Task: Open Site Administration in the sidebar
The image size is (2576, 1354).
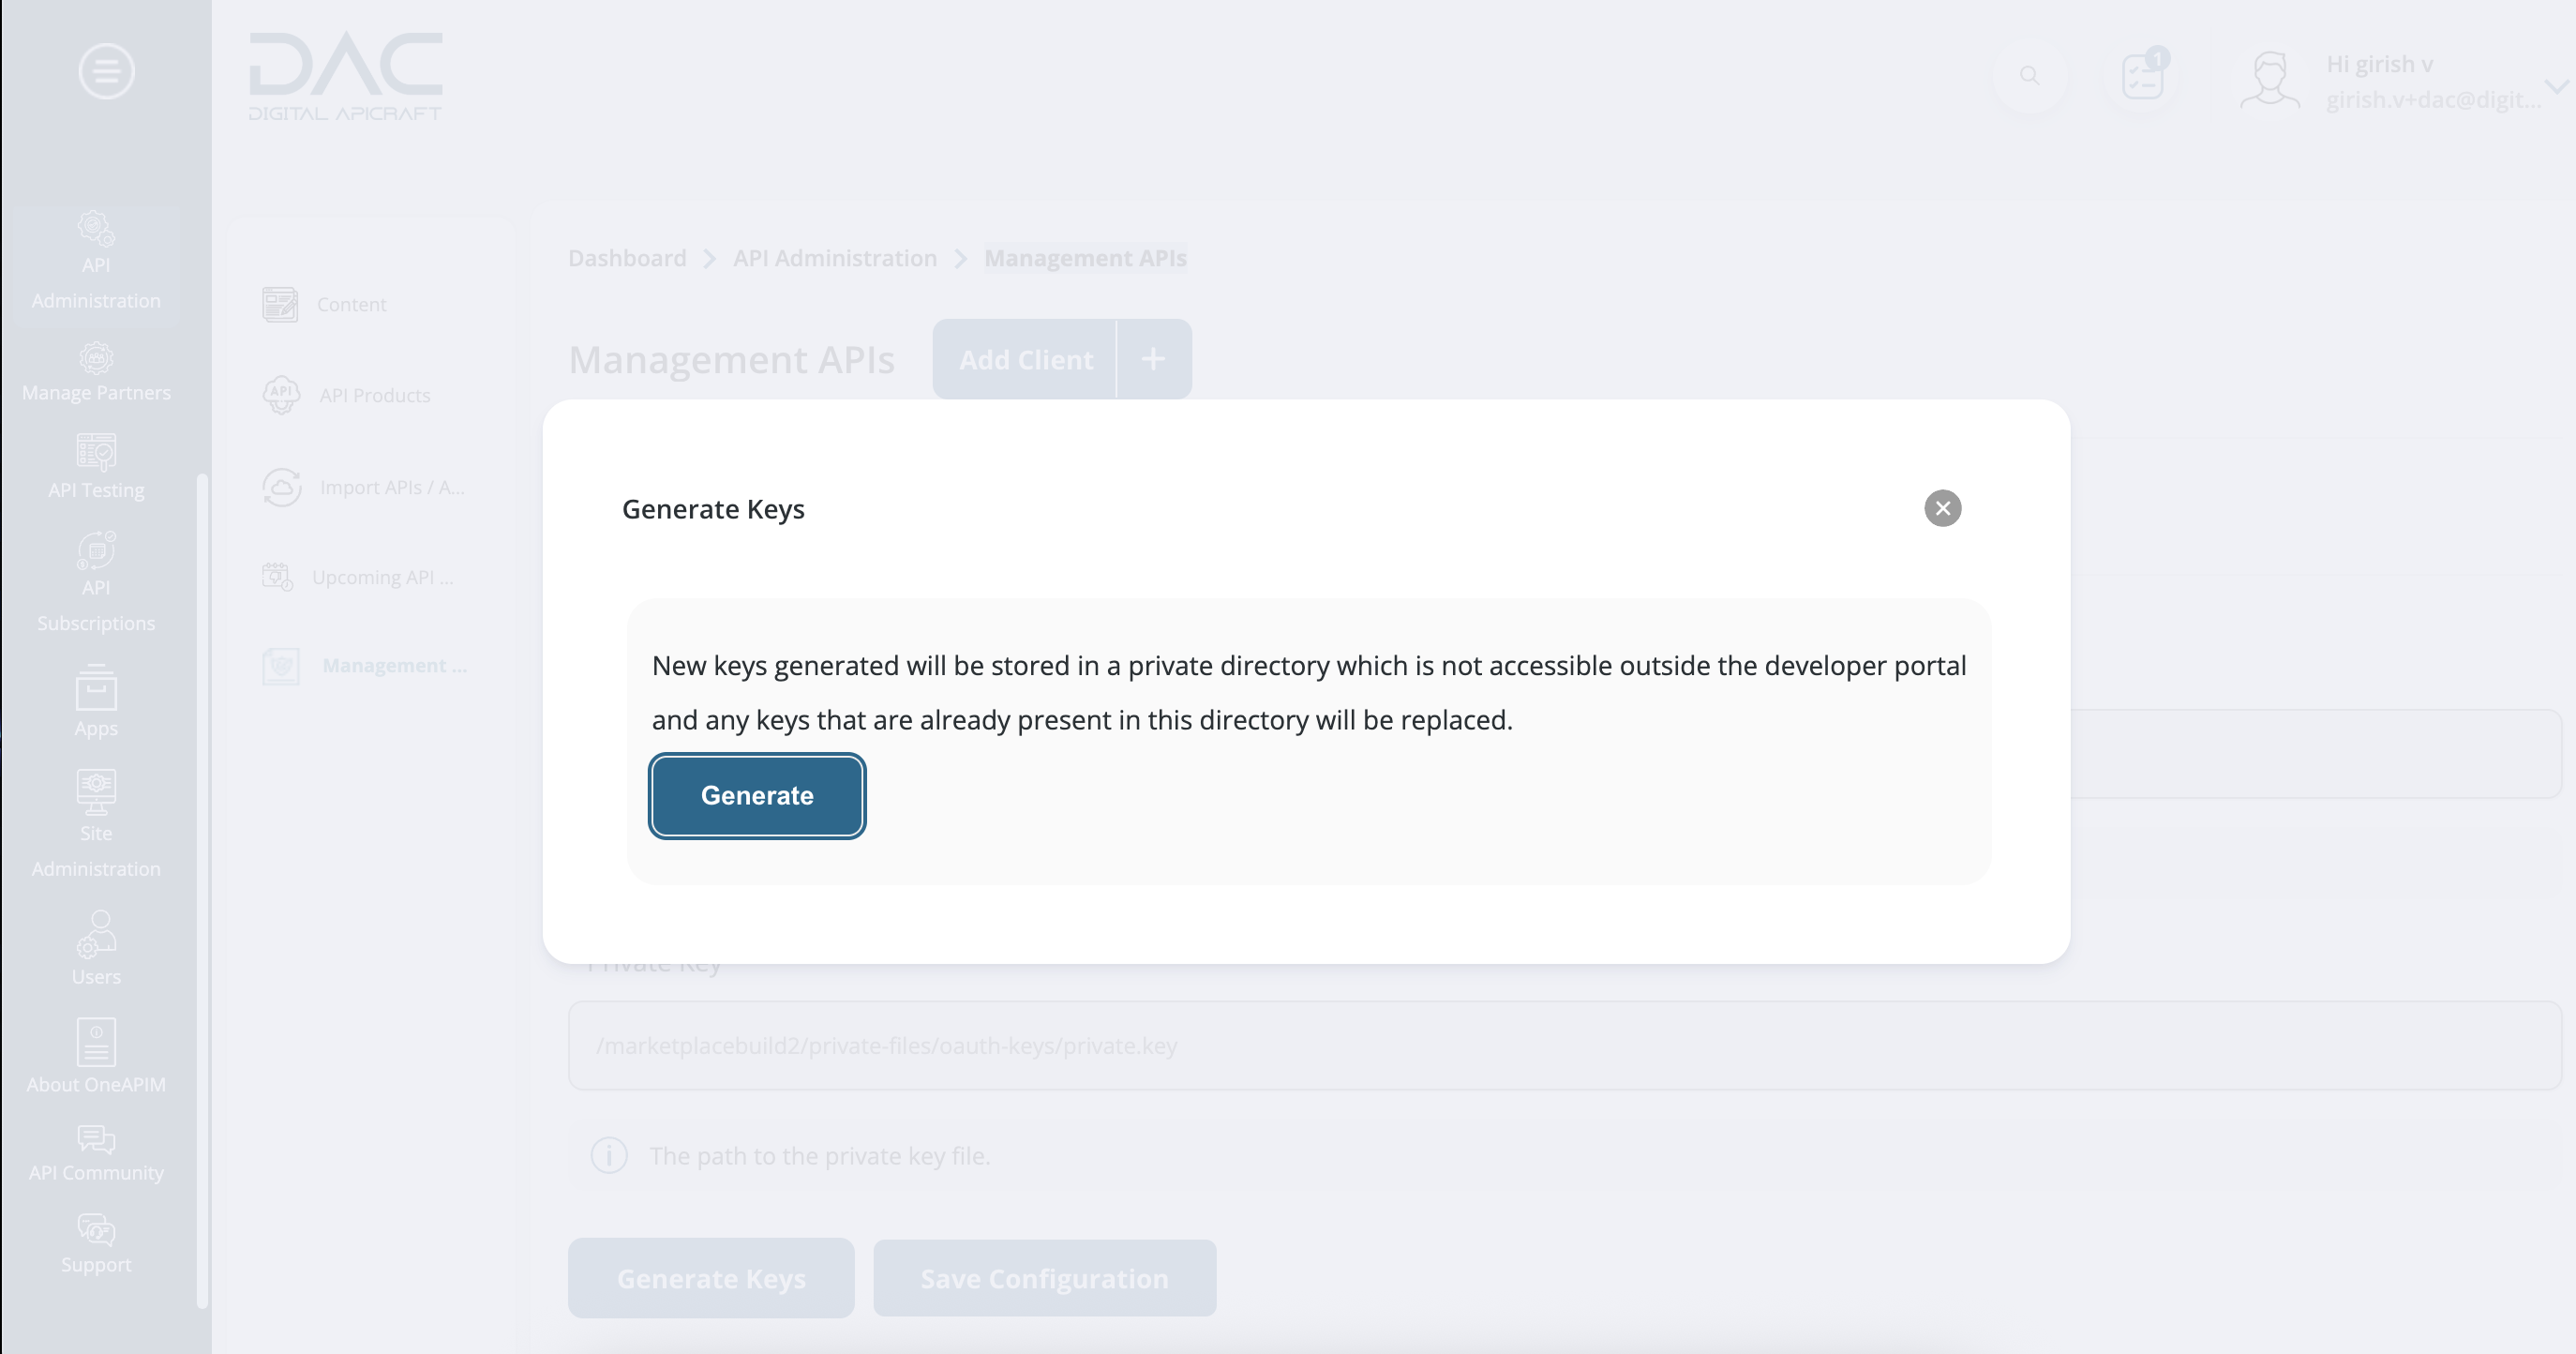Action: pos(96,825)
